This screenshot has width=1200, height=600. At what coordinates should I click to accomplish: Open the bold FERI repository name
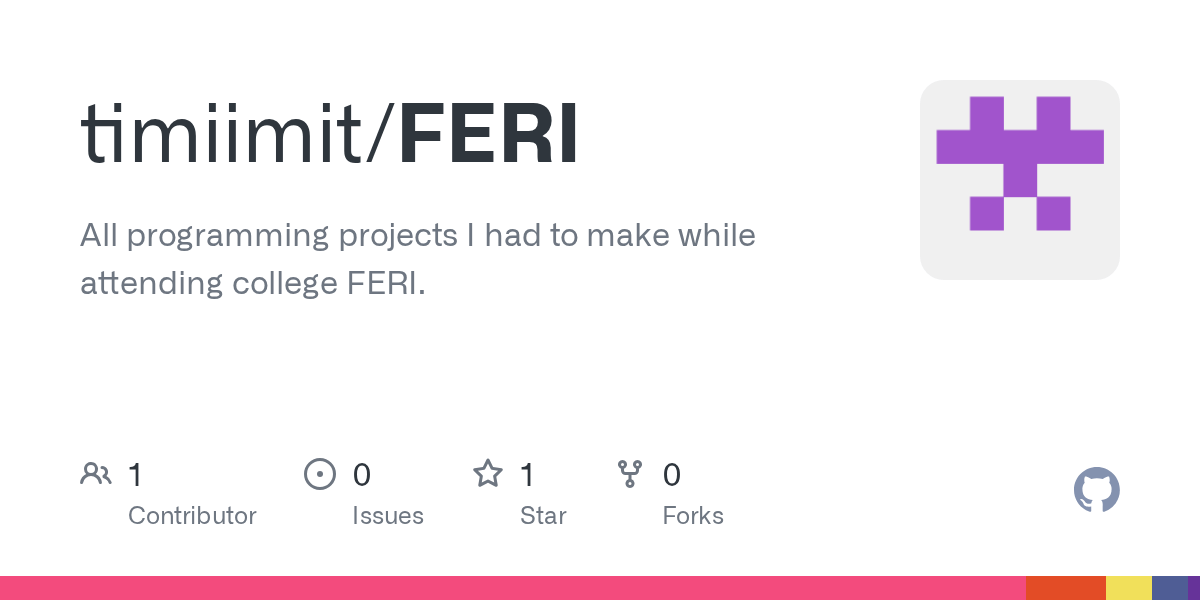pos(489,134)
